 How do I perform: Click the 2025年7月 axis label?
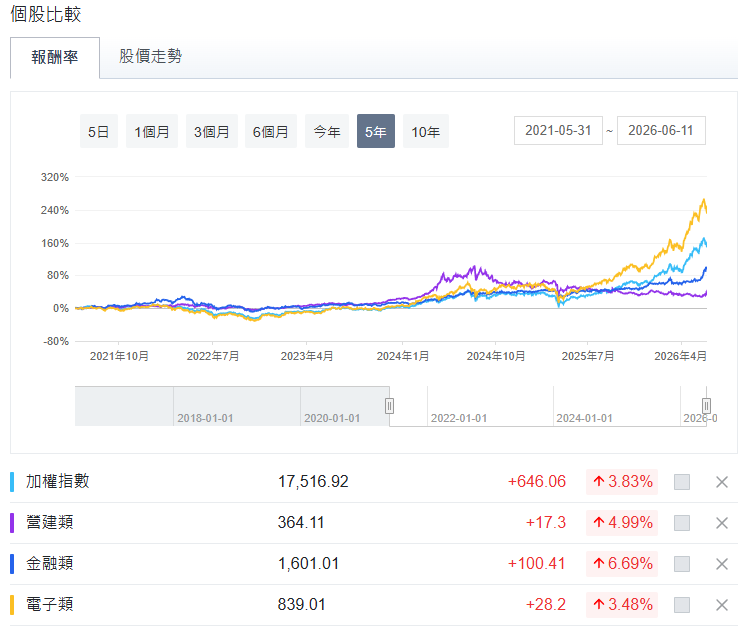[588, 356]
